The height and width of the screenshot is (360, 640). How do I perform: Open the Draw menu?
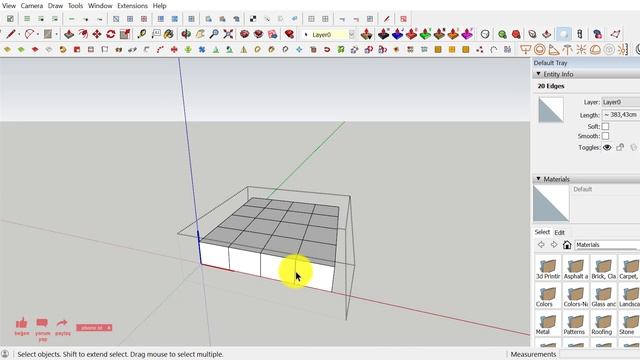pyautogui.click(x=56, y=6)
